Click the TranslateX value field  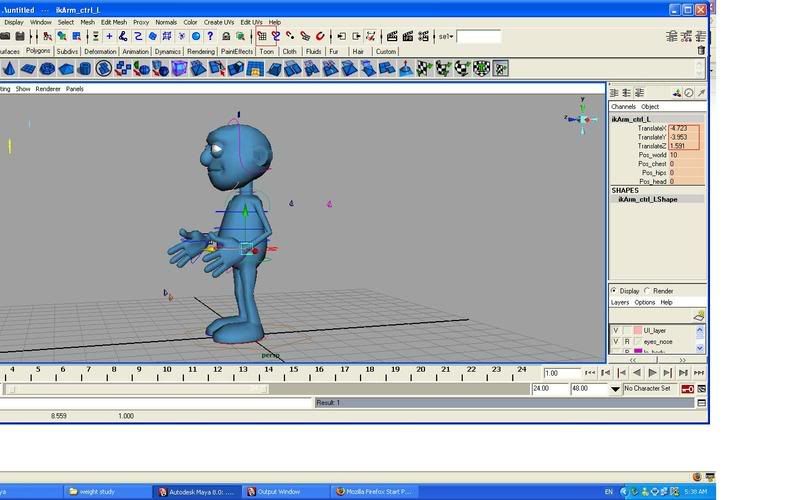pos(684,128)
